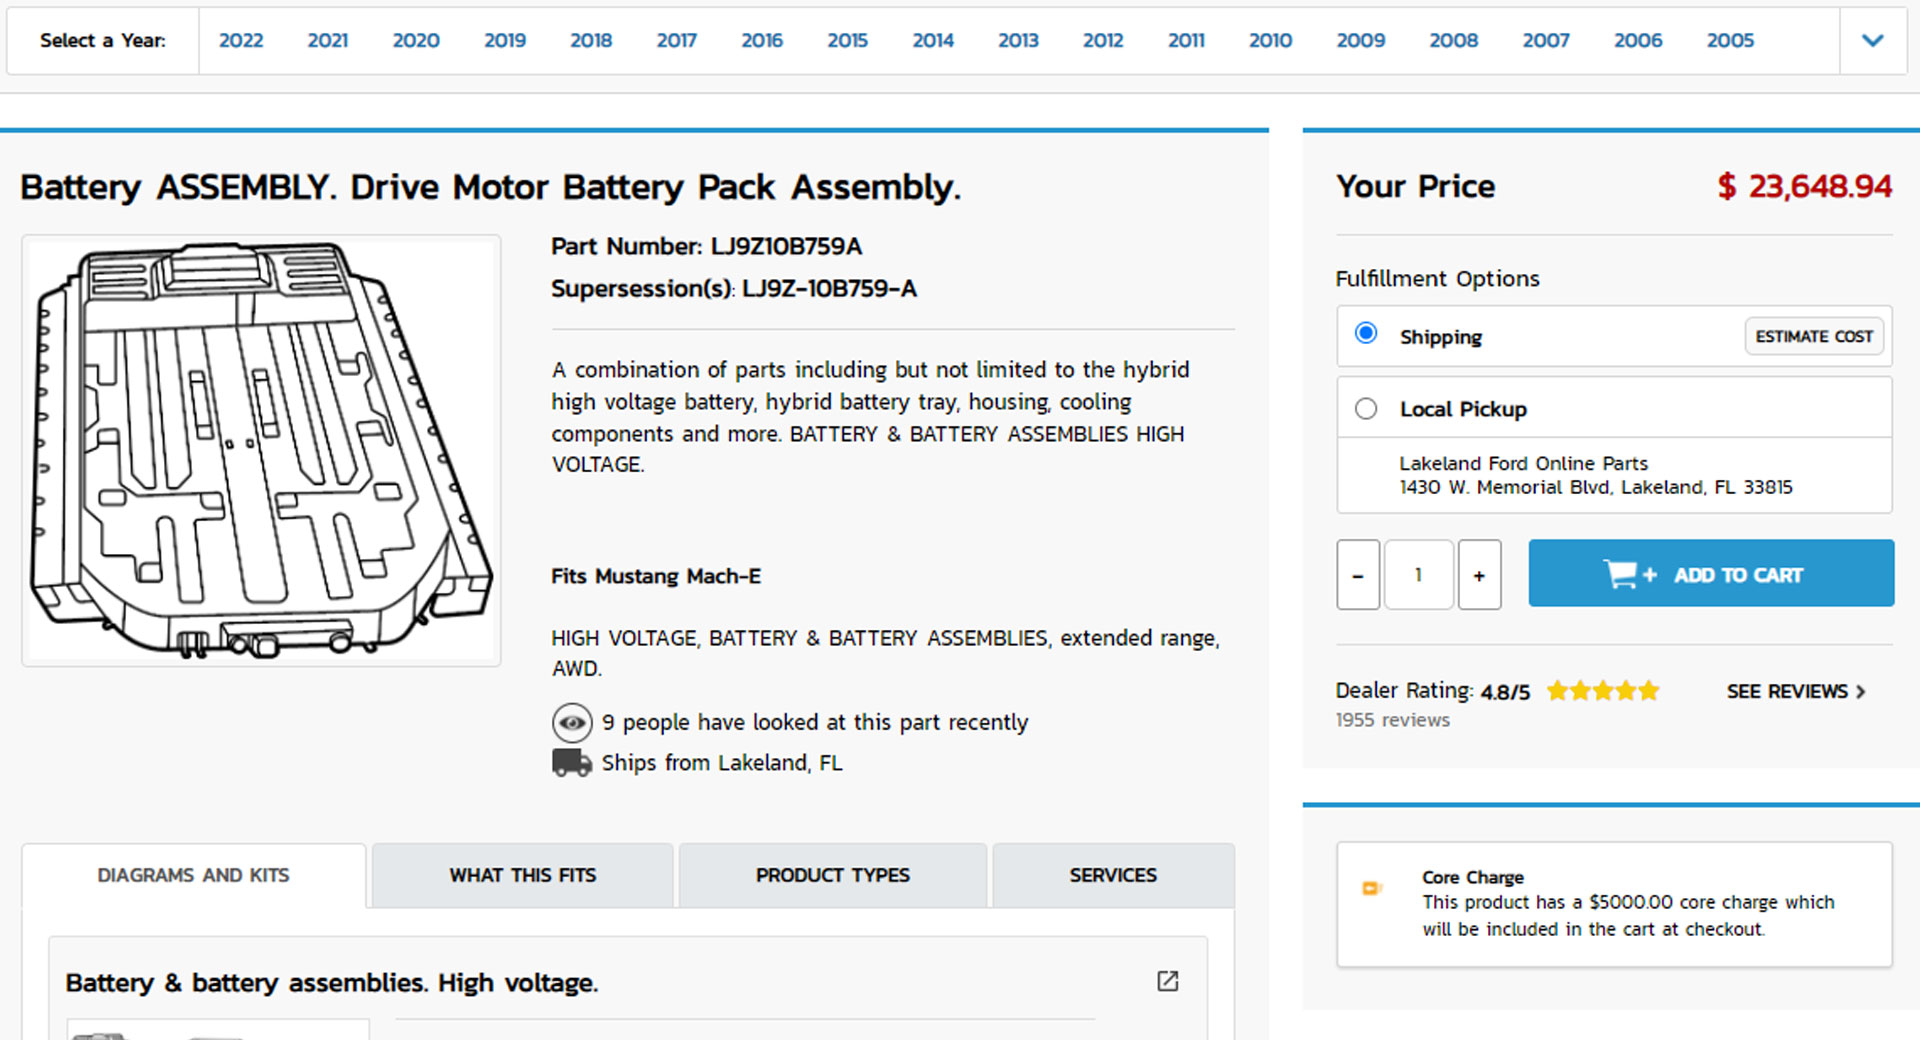
Task: Choose year 2005 from the list
Action: 1729,41
